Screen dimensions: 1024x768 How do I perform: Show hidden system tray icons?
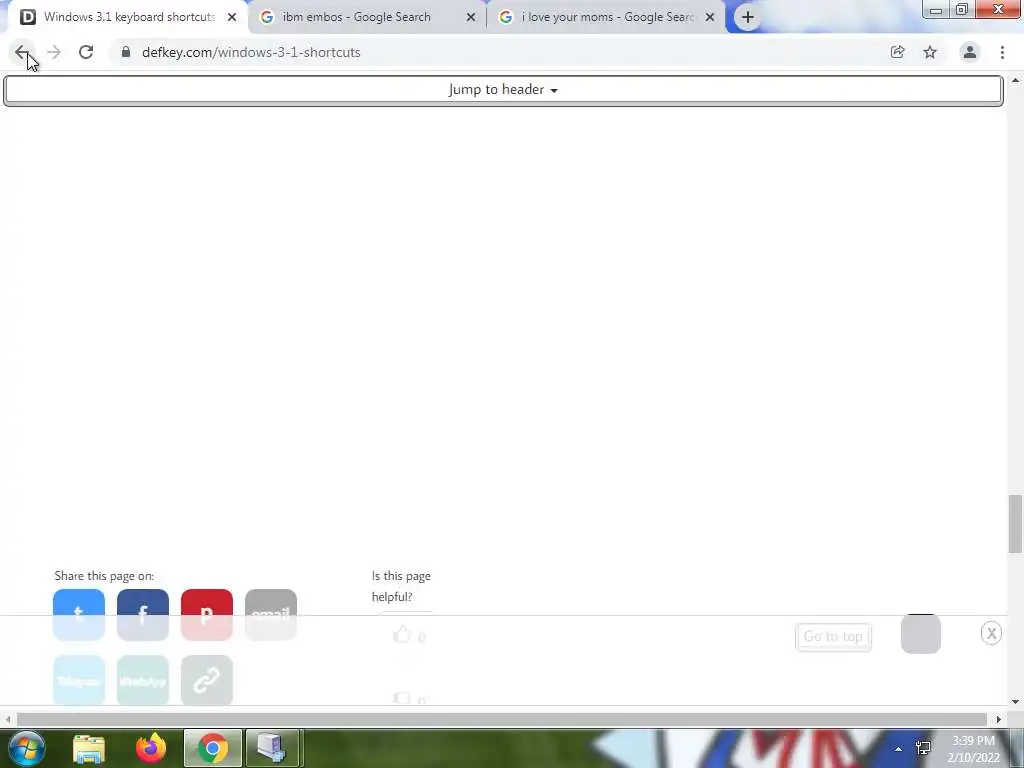[x=899, y=749]
